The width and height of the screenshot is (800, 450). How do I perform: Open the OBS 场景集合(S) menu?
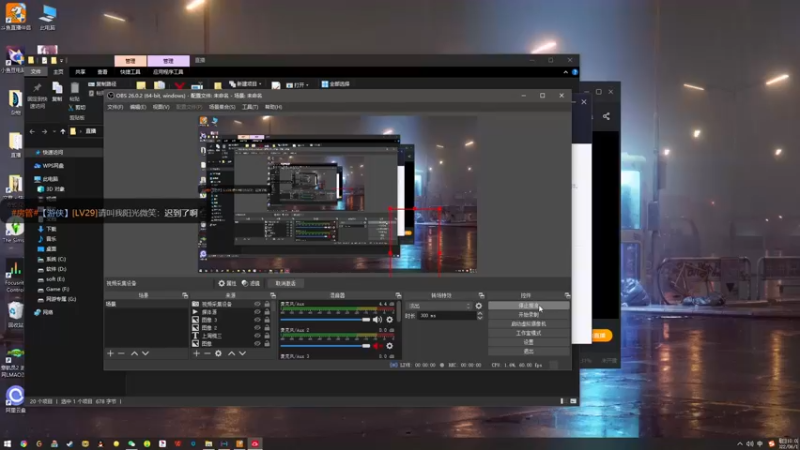click(222, 107)
